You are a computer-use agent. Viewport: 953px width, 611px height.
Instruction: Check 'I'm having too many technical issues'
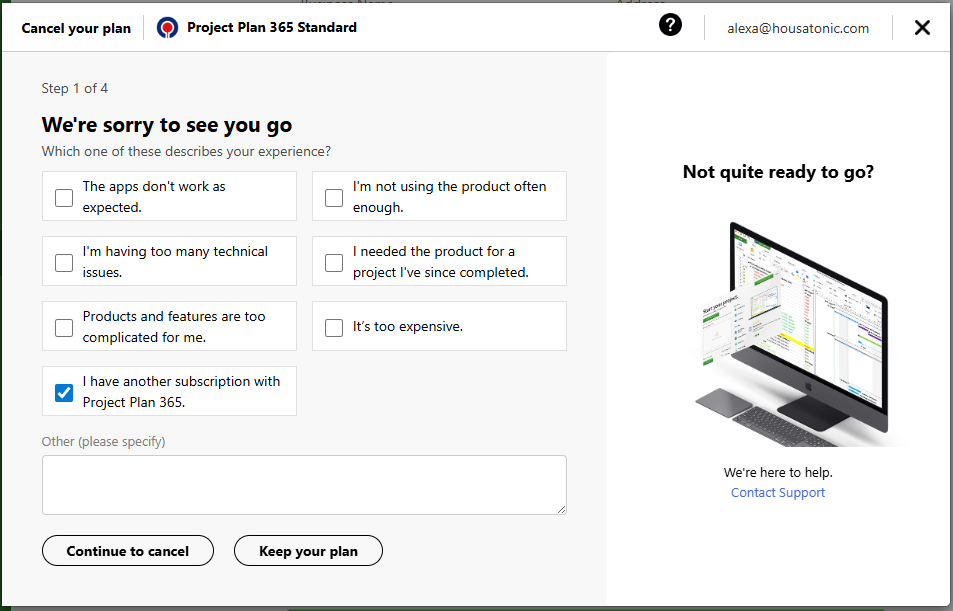[x=64, y=263]
